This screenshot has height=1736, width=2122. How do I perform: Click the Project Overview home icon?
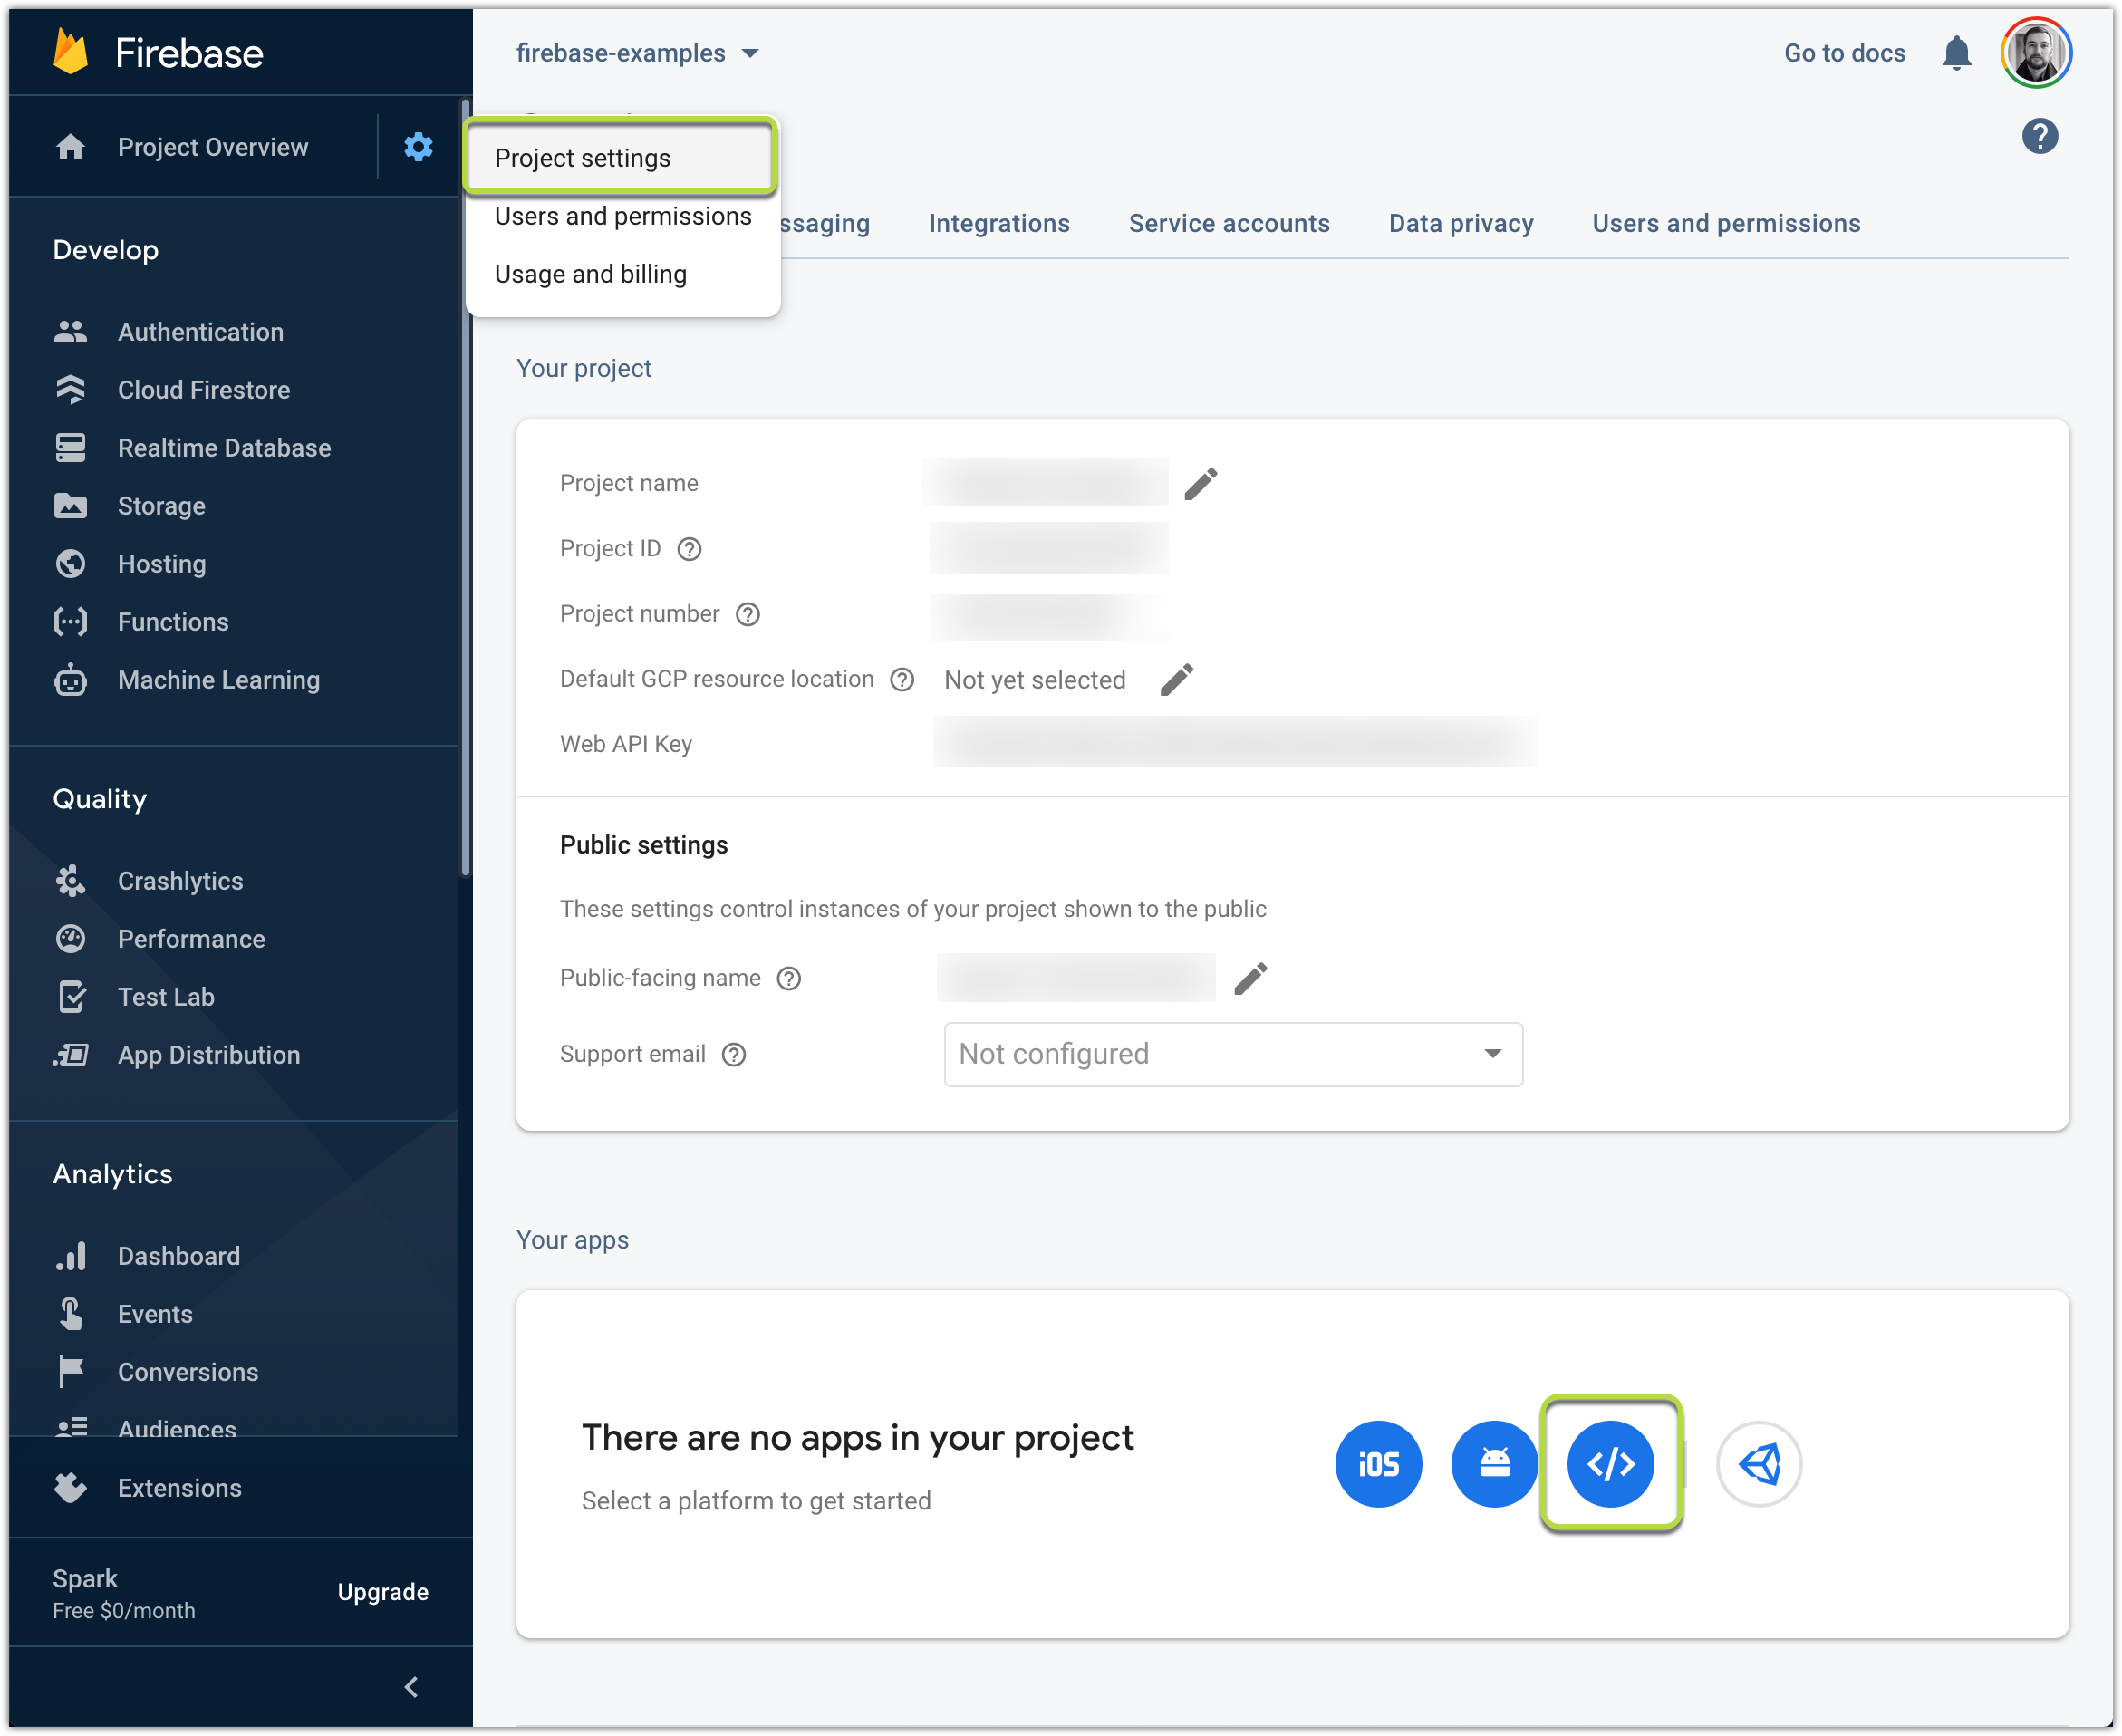point(70,147)
